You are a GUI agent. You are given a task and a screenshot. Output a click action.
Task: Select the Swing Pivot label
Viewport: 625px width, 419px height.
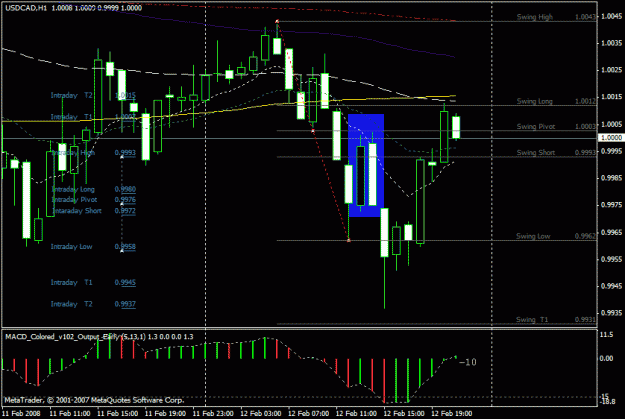pos(536,126)
